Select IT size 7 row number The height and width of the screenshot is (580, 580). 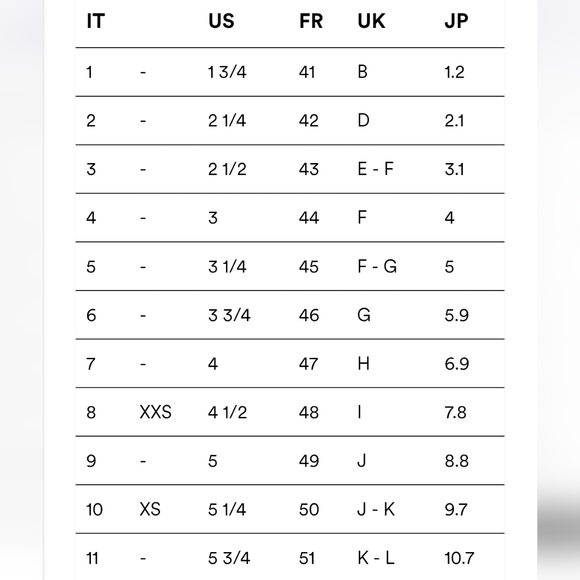91,364
